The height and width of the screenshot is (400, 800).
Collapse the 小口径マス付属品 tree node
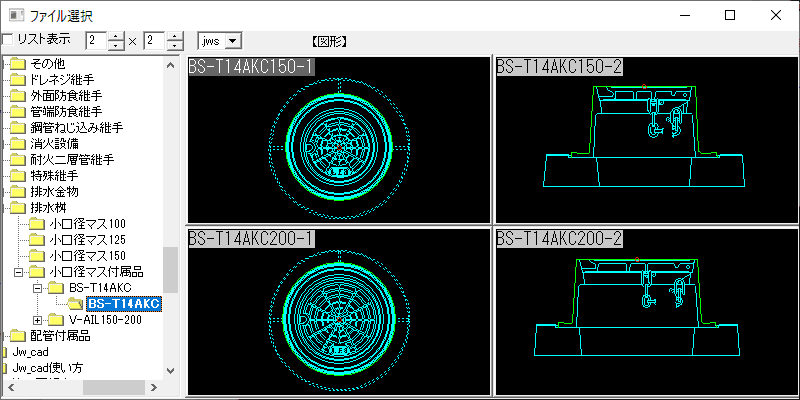[18, 272]
